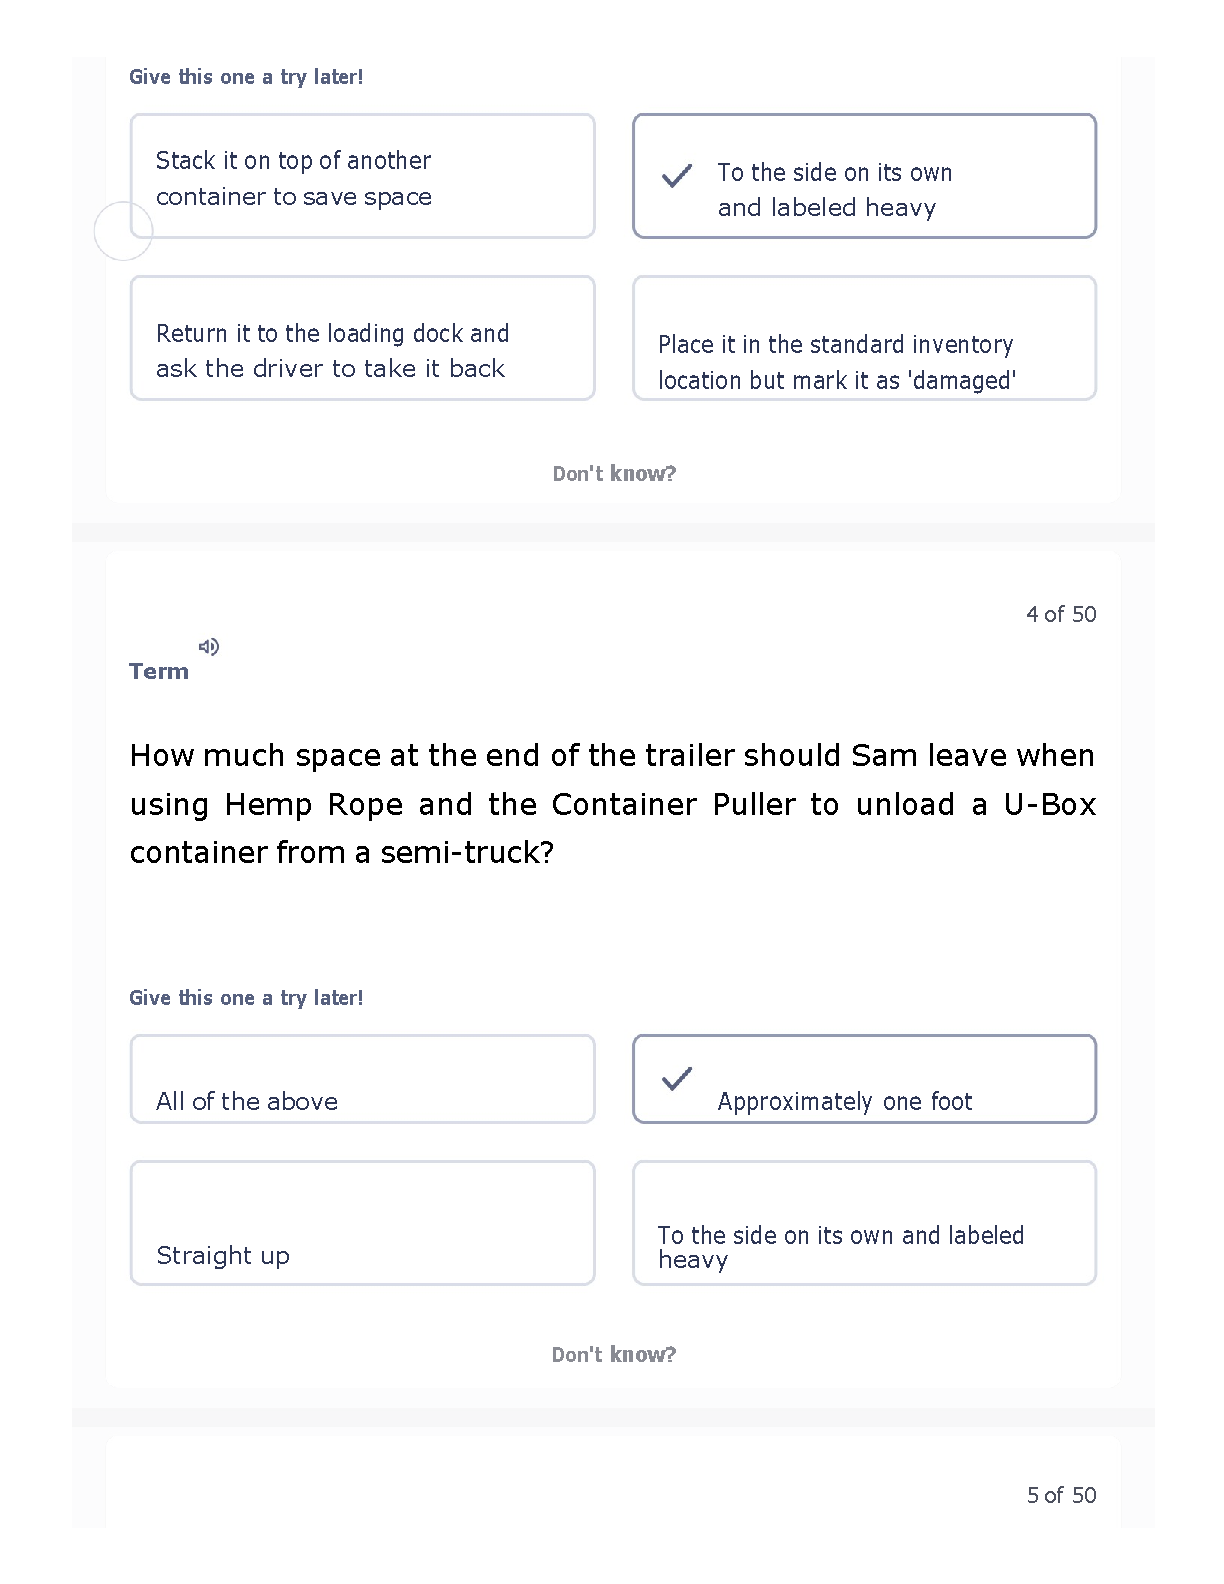Pick the 'All of the above' option

point(363,1079)
